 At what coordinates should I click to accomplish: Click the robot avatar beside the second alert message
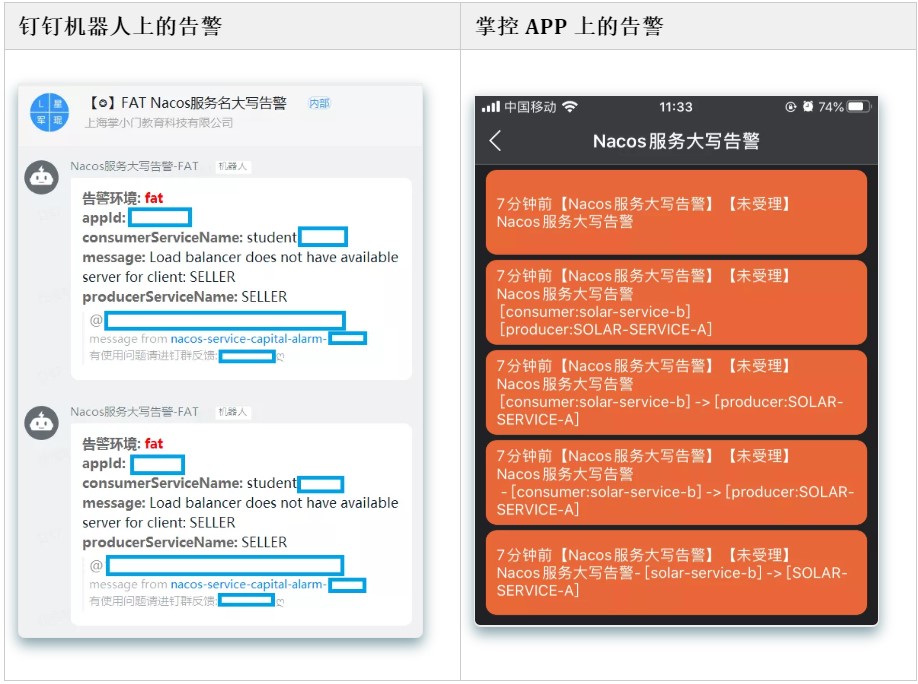click(42, 422)
